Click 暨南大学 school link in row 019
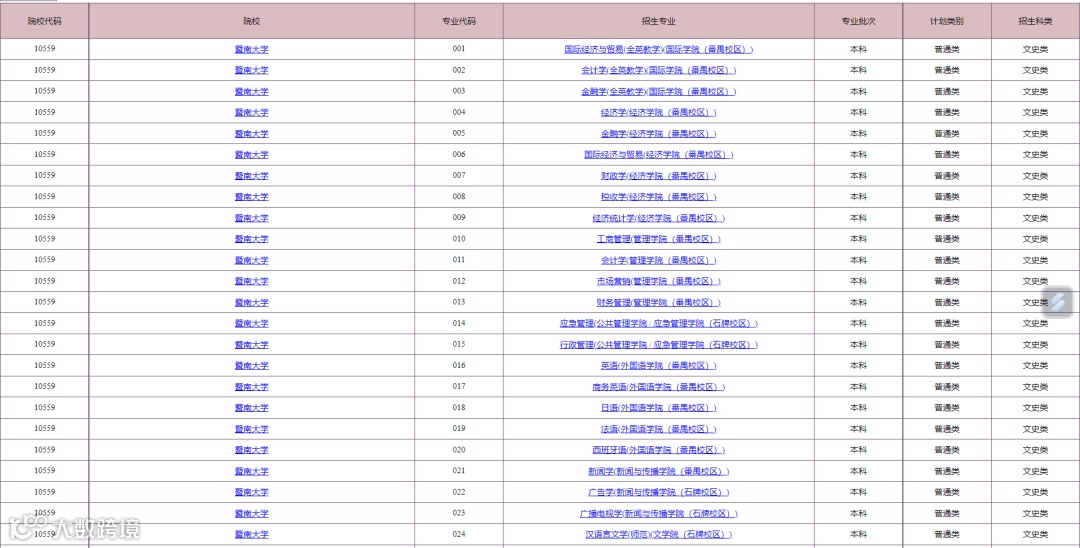1080x548 pixels. (x=251, y=429)
